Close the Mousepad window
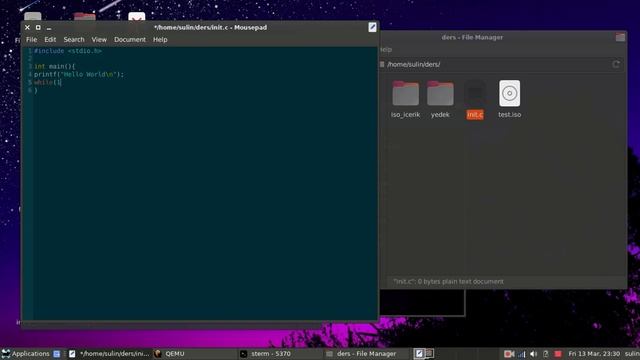This screenshot has width=640, height=360. pos(27,27)
